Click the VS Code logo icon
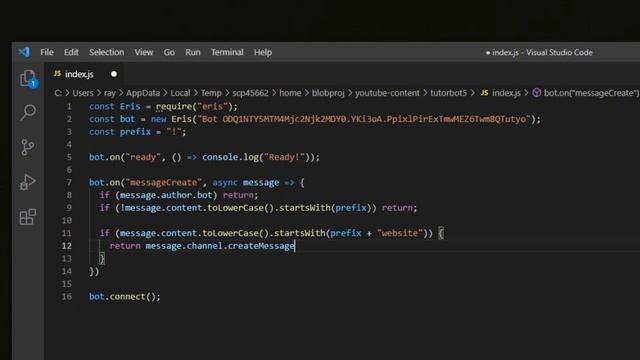The height and width of the screenshot is (360, 640). click(24, 52)
